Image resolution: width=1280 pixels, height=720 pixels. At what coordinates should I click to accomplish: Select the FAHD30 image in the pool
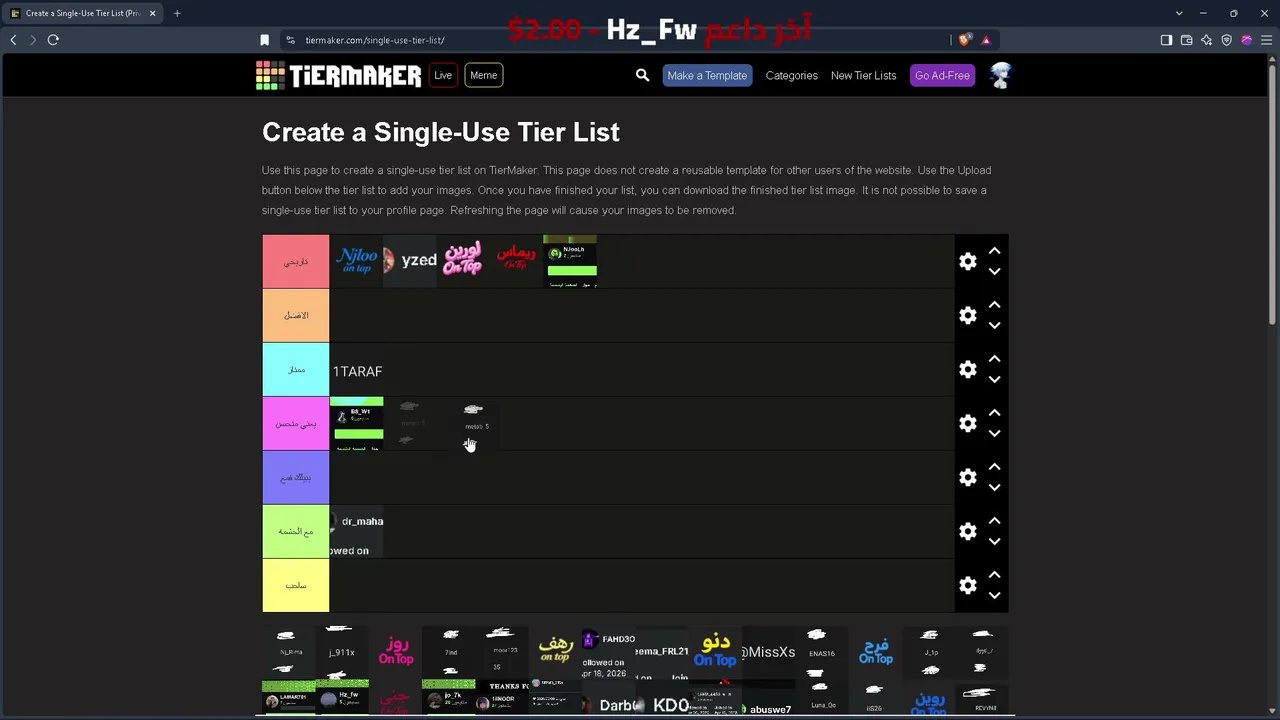(608, 652)
